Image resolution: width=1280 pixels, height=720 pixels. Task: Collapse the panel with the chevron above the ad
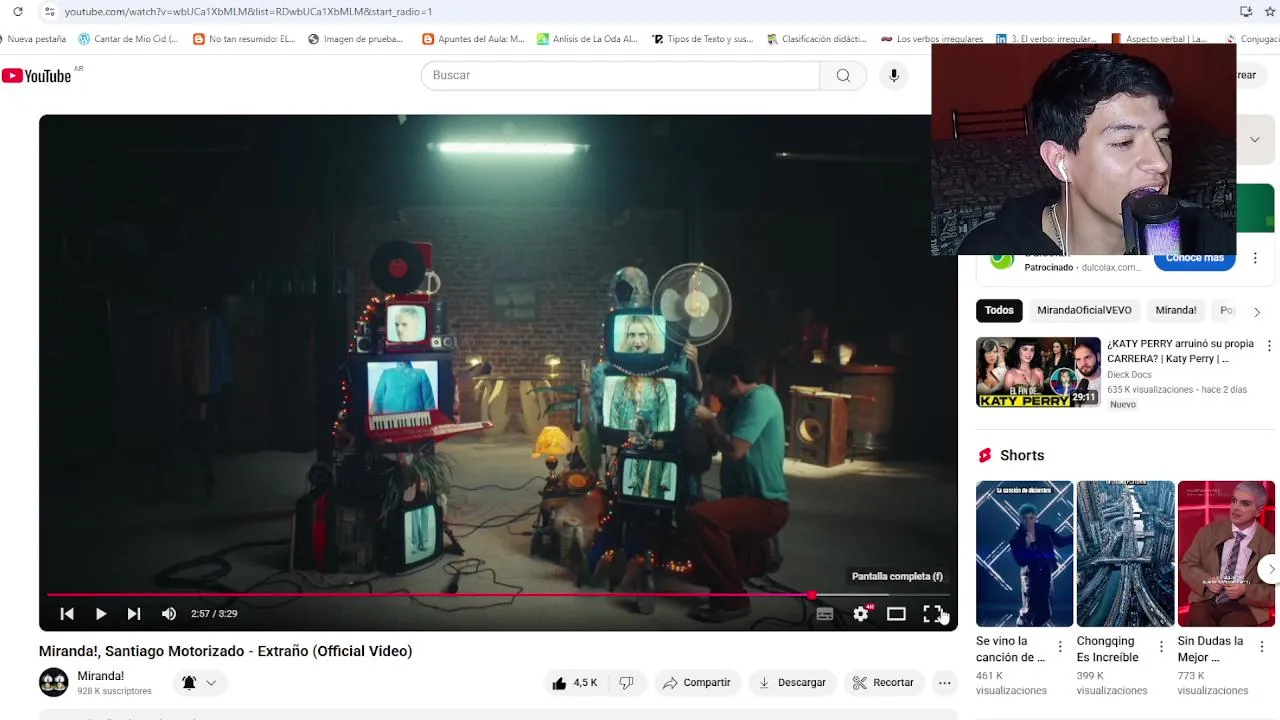[x=1255, y=139]
